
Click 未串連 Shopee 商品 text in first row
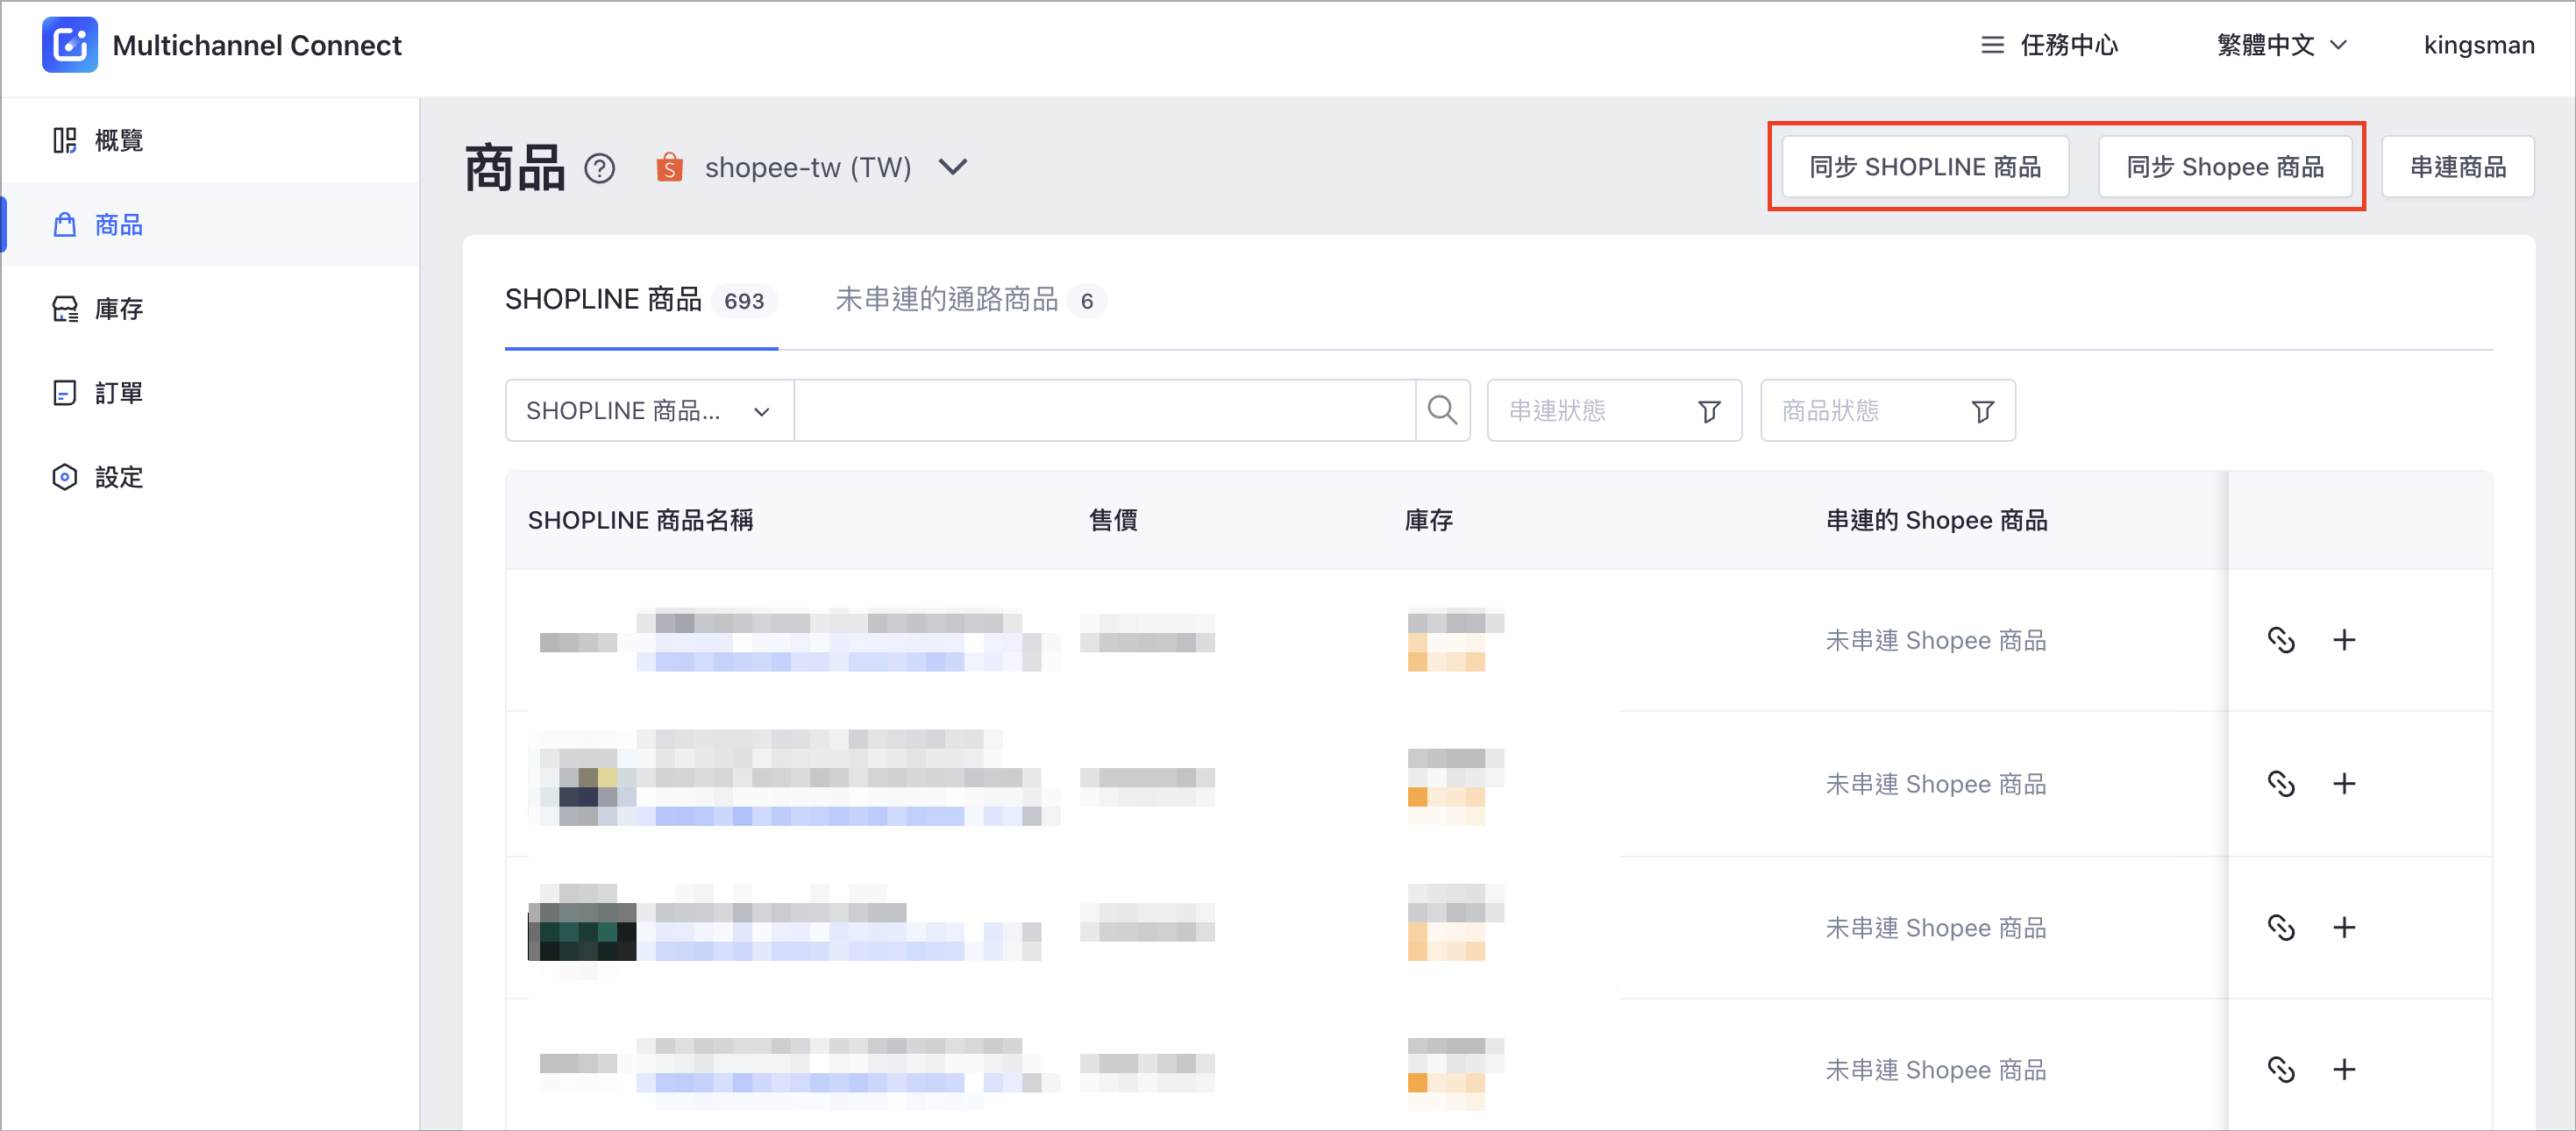tap(1935, 640)
